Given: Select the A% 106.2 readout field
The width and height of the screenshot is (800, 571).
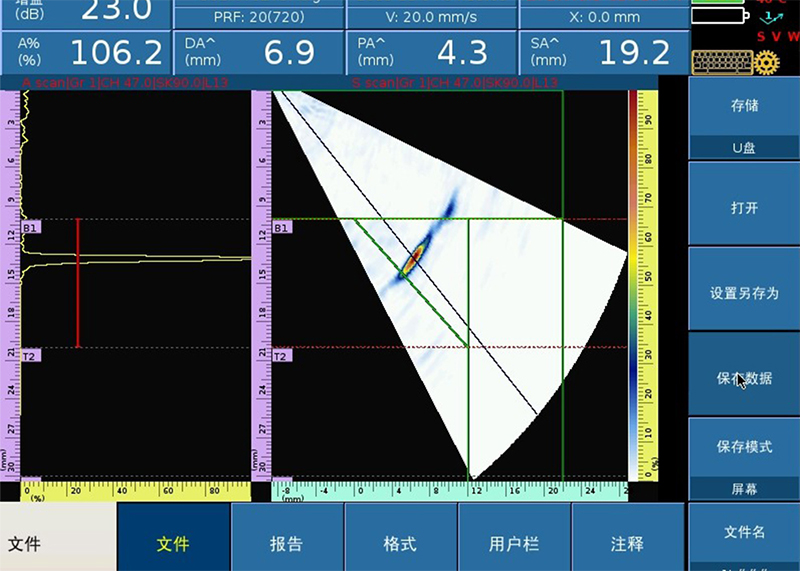Looking at the screenshot, I should [86, 53].
